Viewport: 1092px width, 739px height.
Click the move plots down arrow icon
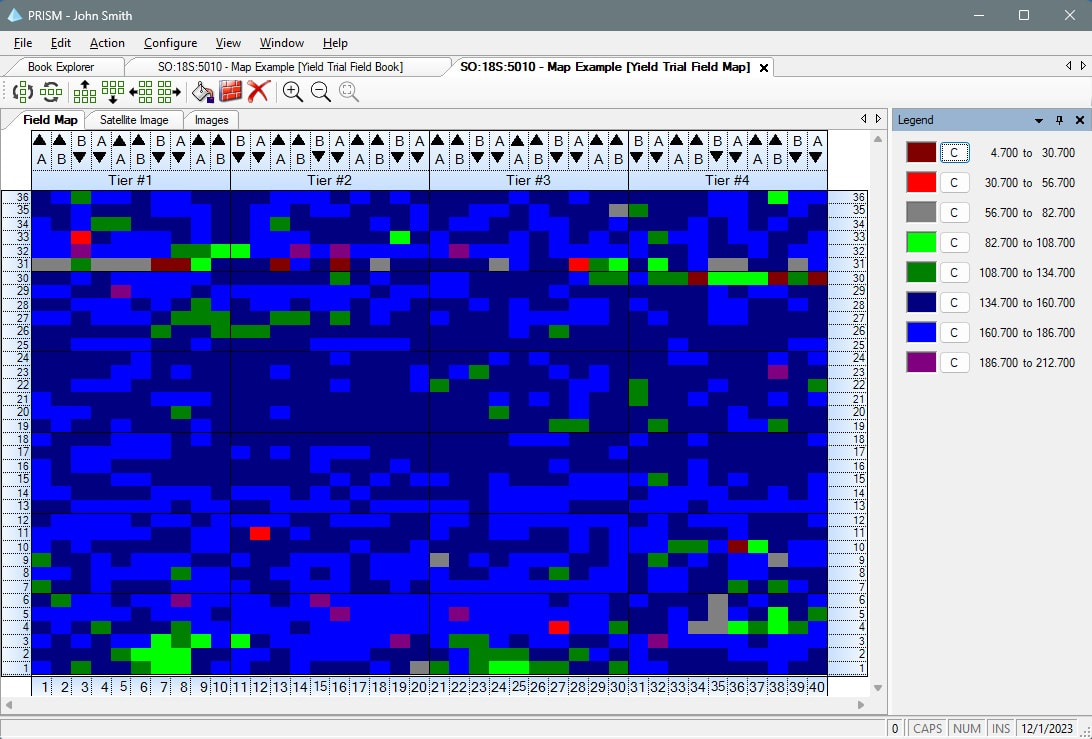(x=113, y=91)
